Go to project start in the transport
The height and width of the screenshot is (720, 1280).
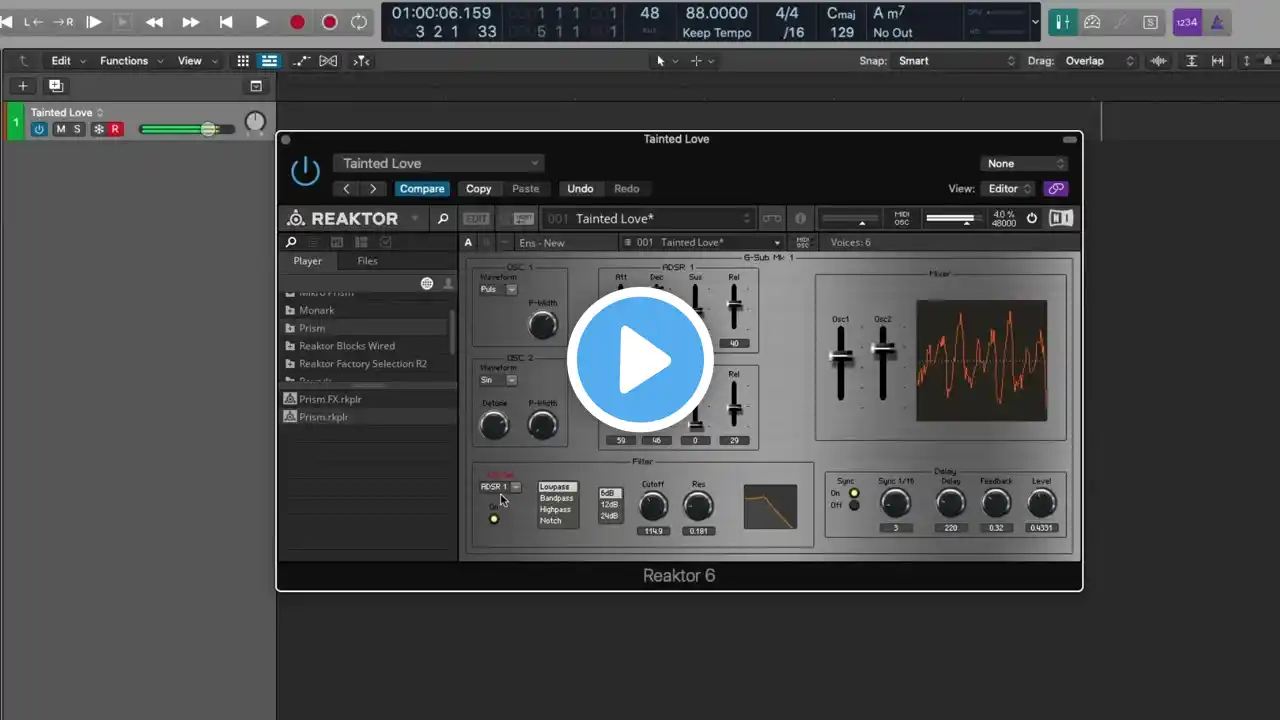226,22
